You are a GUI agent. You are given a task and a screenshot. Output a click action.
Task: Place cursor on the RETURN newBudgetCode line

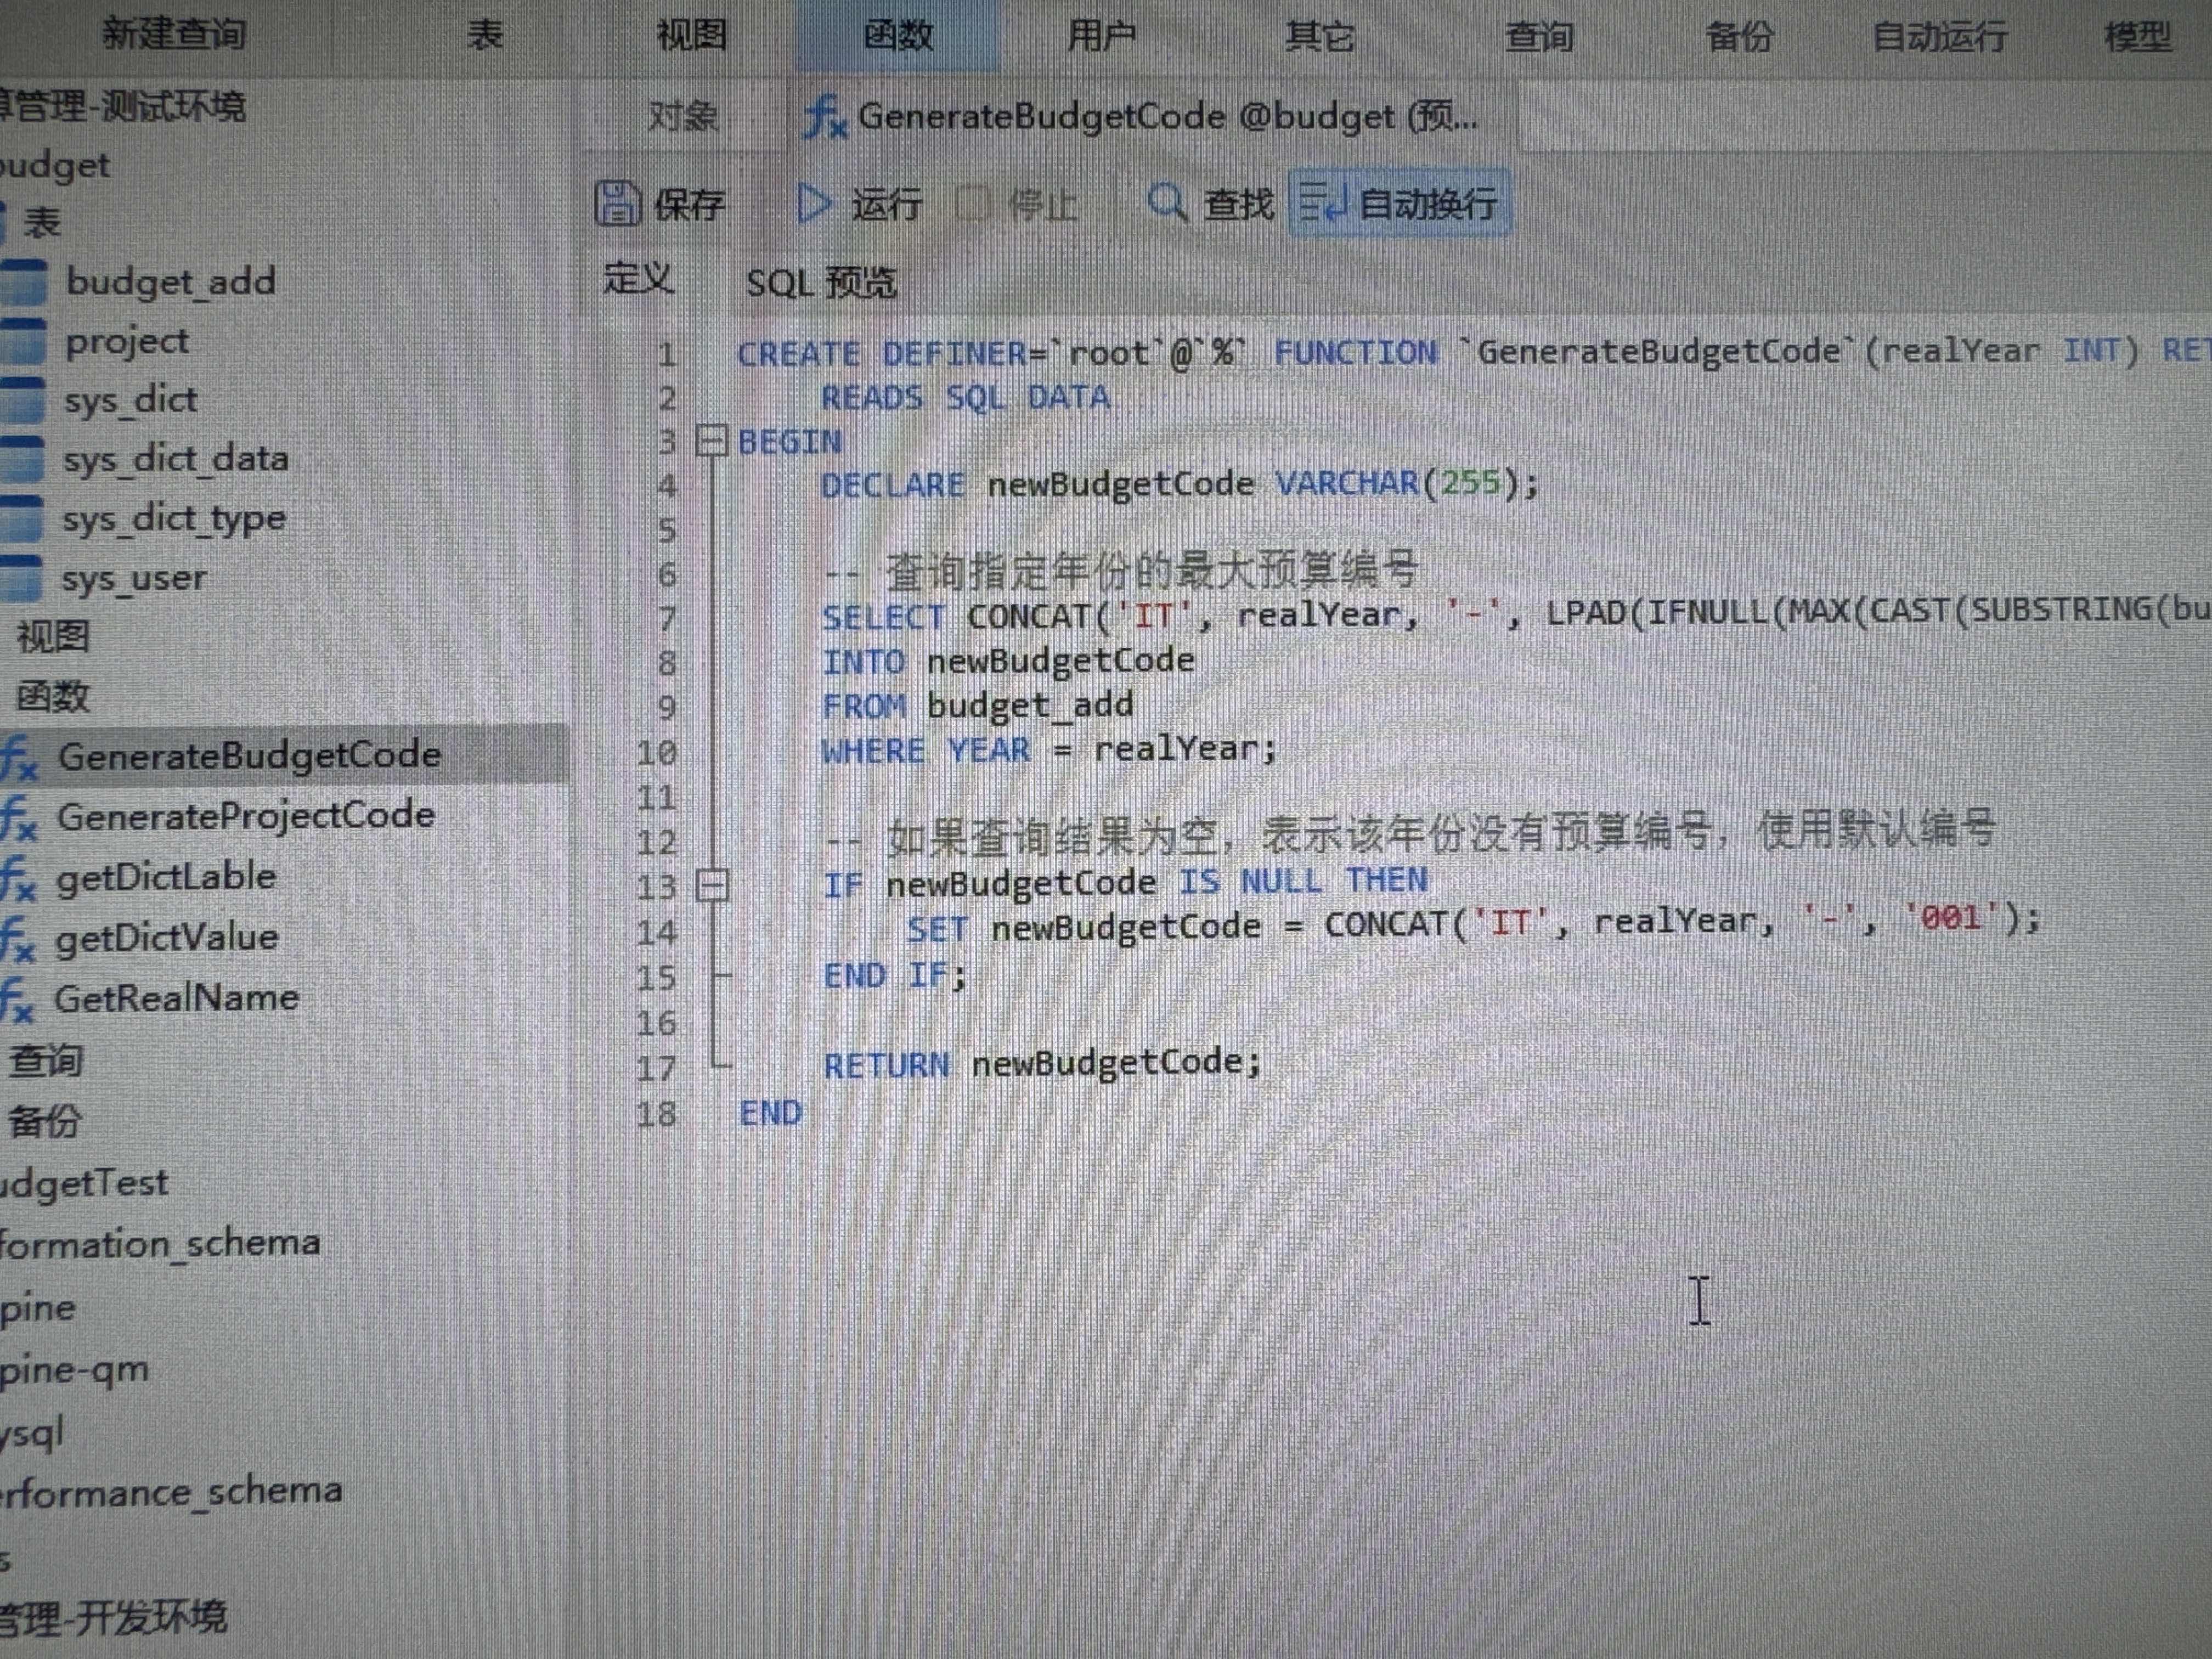click(x=1042, y=1063)
